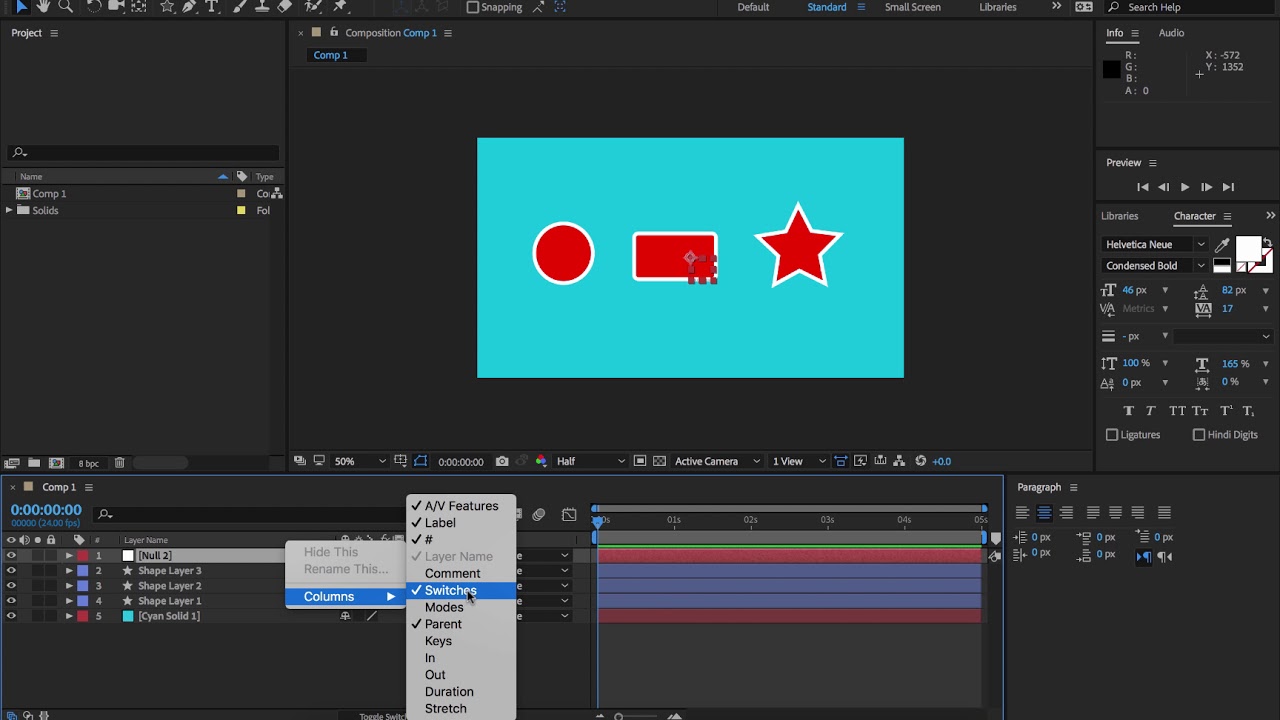
Task: Enable the Snapping checkbox
Action: tap(472, 7)
